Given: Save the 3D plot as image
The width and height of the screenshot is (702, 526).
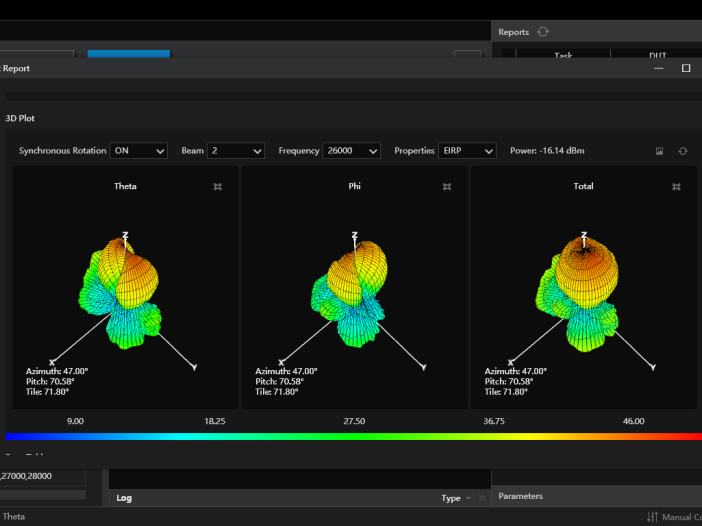Looking at the screenshot, I should [660, 151].
